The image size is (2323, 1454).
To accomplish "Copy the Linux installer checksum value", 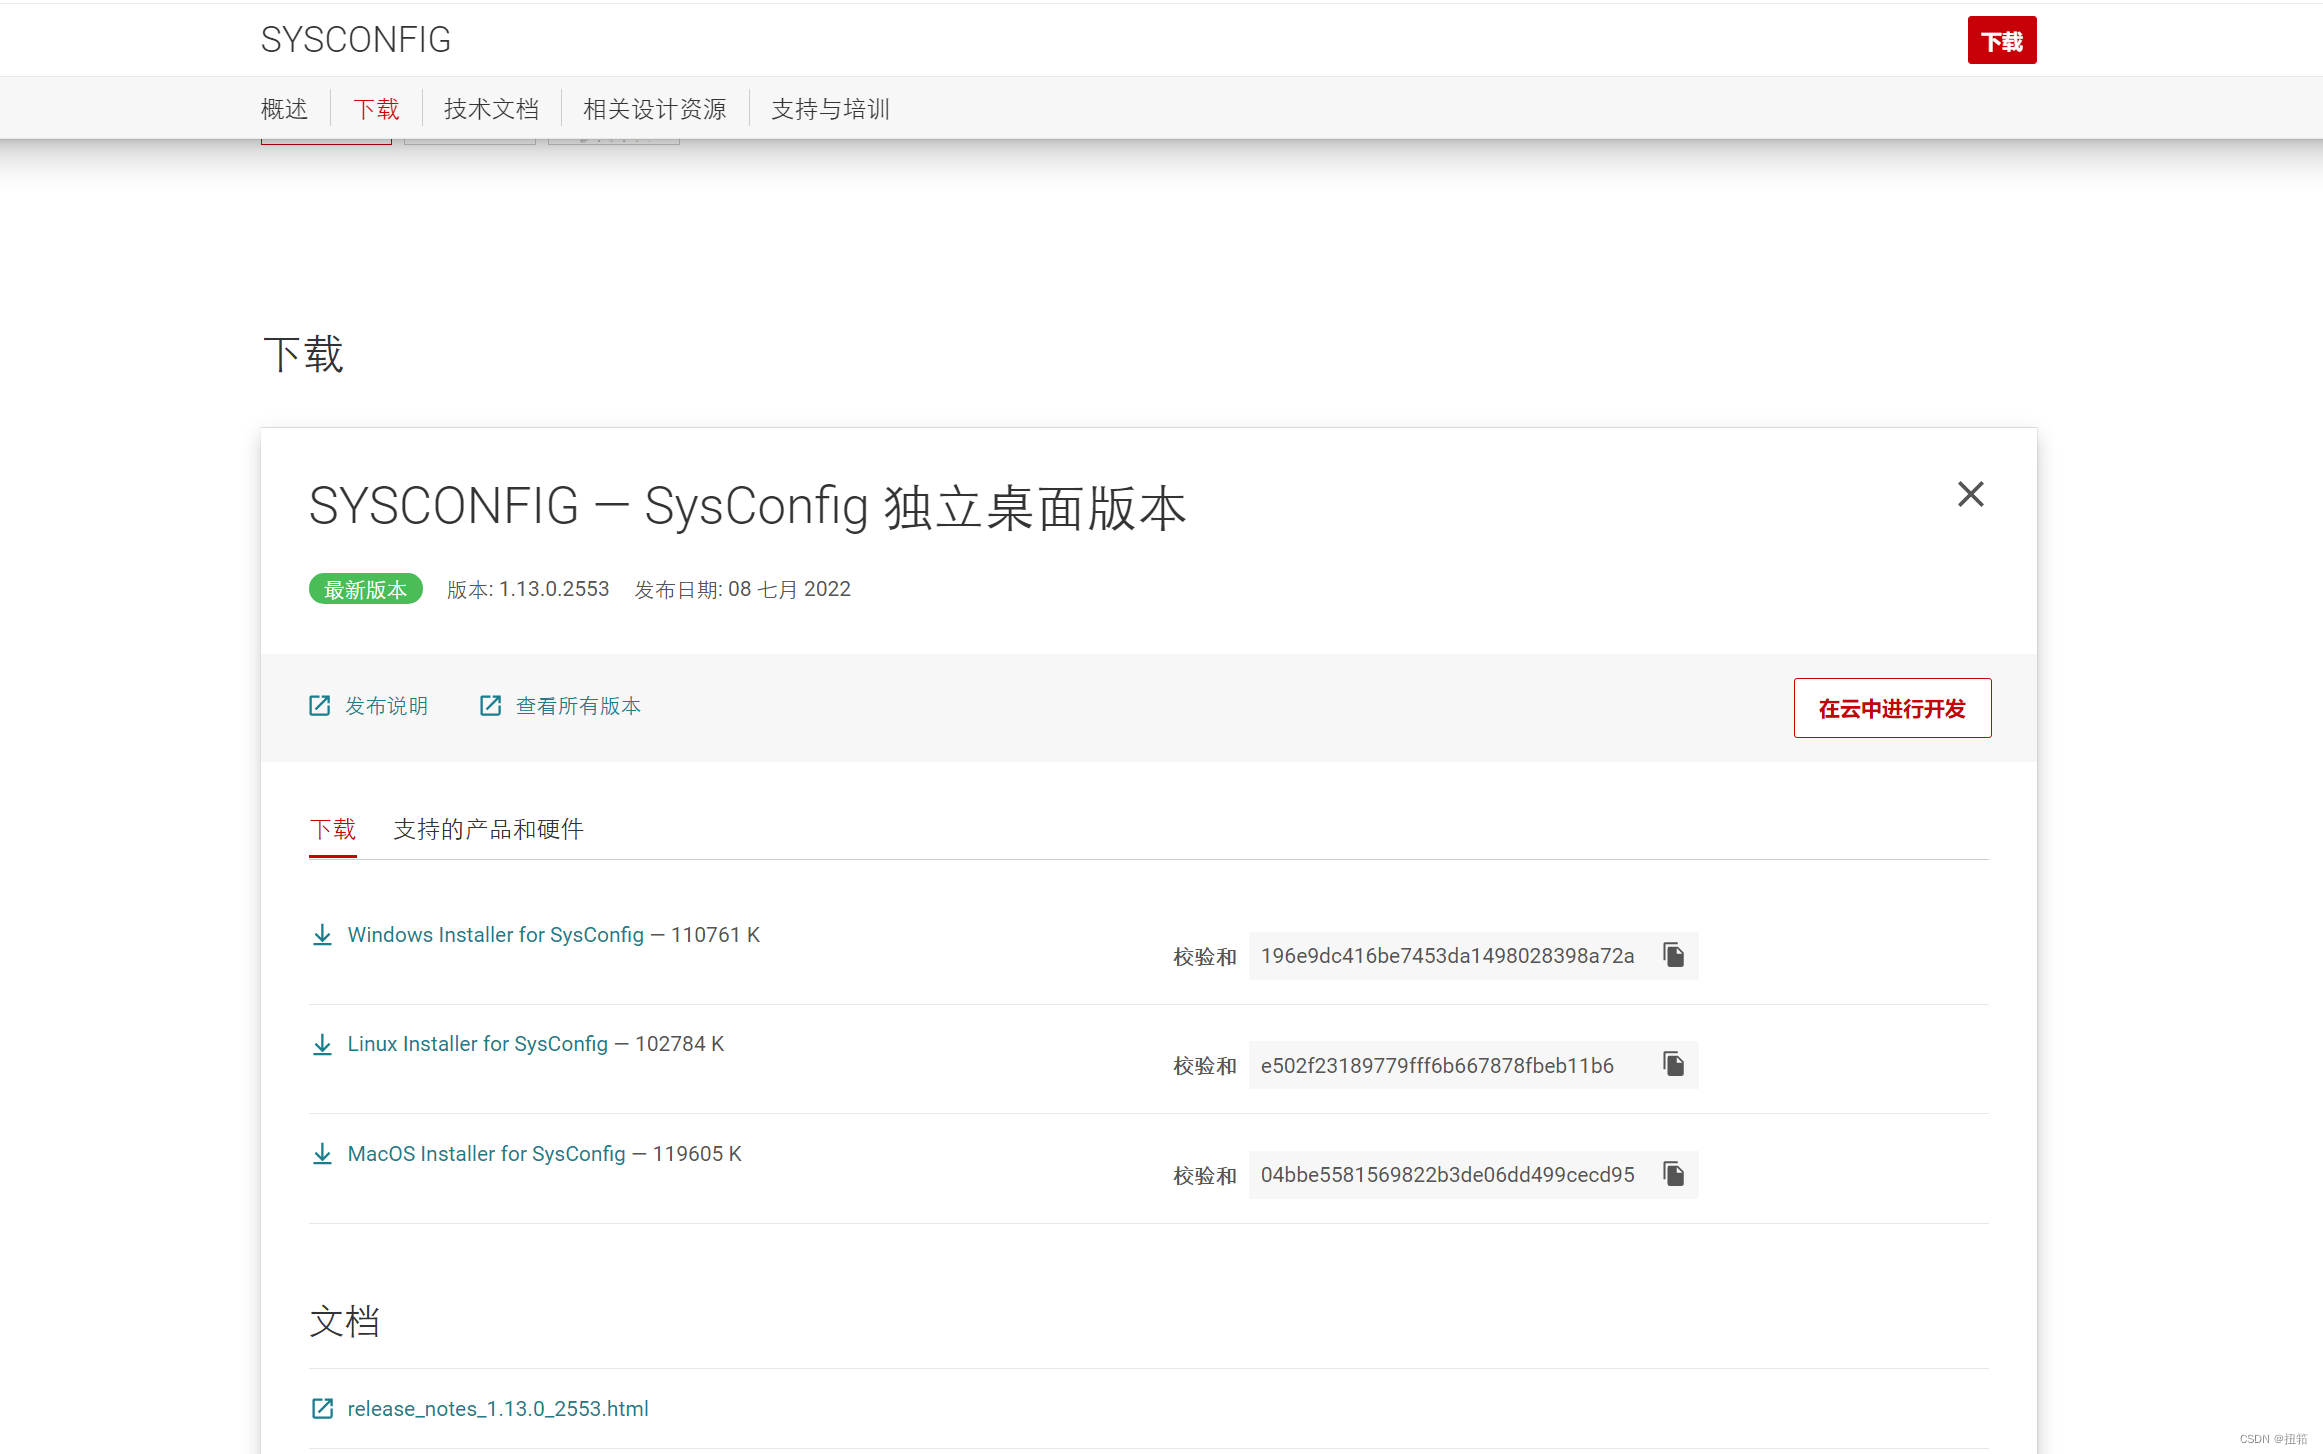I will click(x=1673, y=1064).
